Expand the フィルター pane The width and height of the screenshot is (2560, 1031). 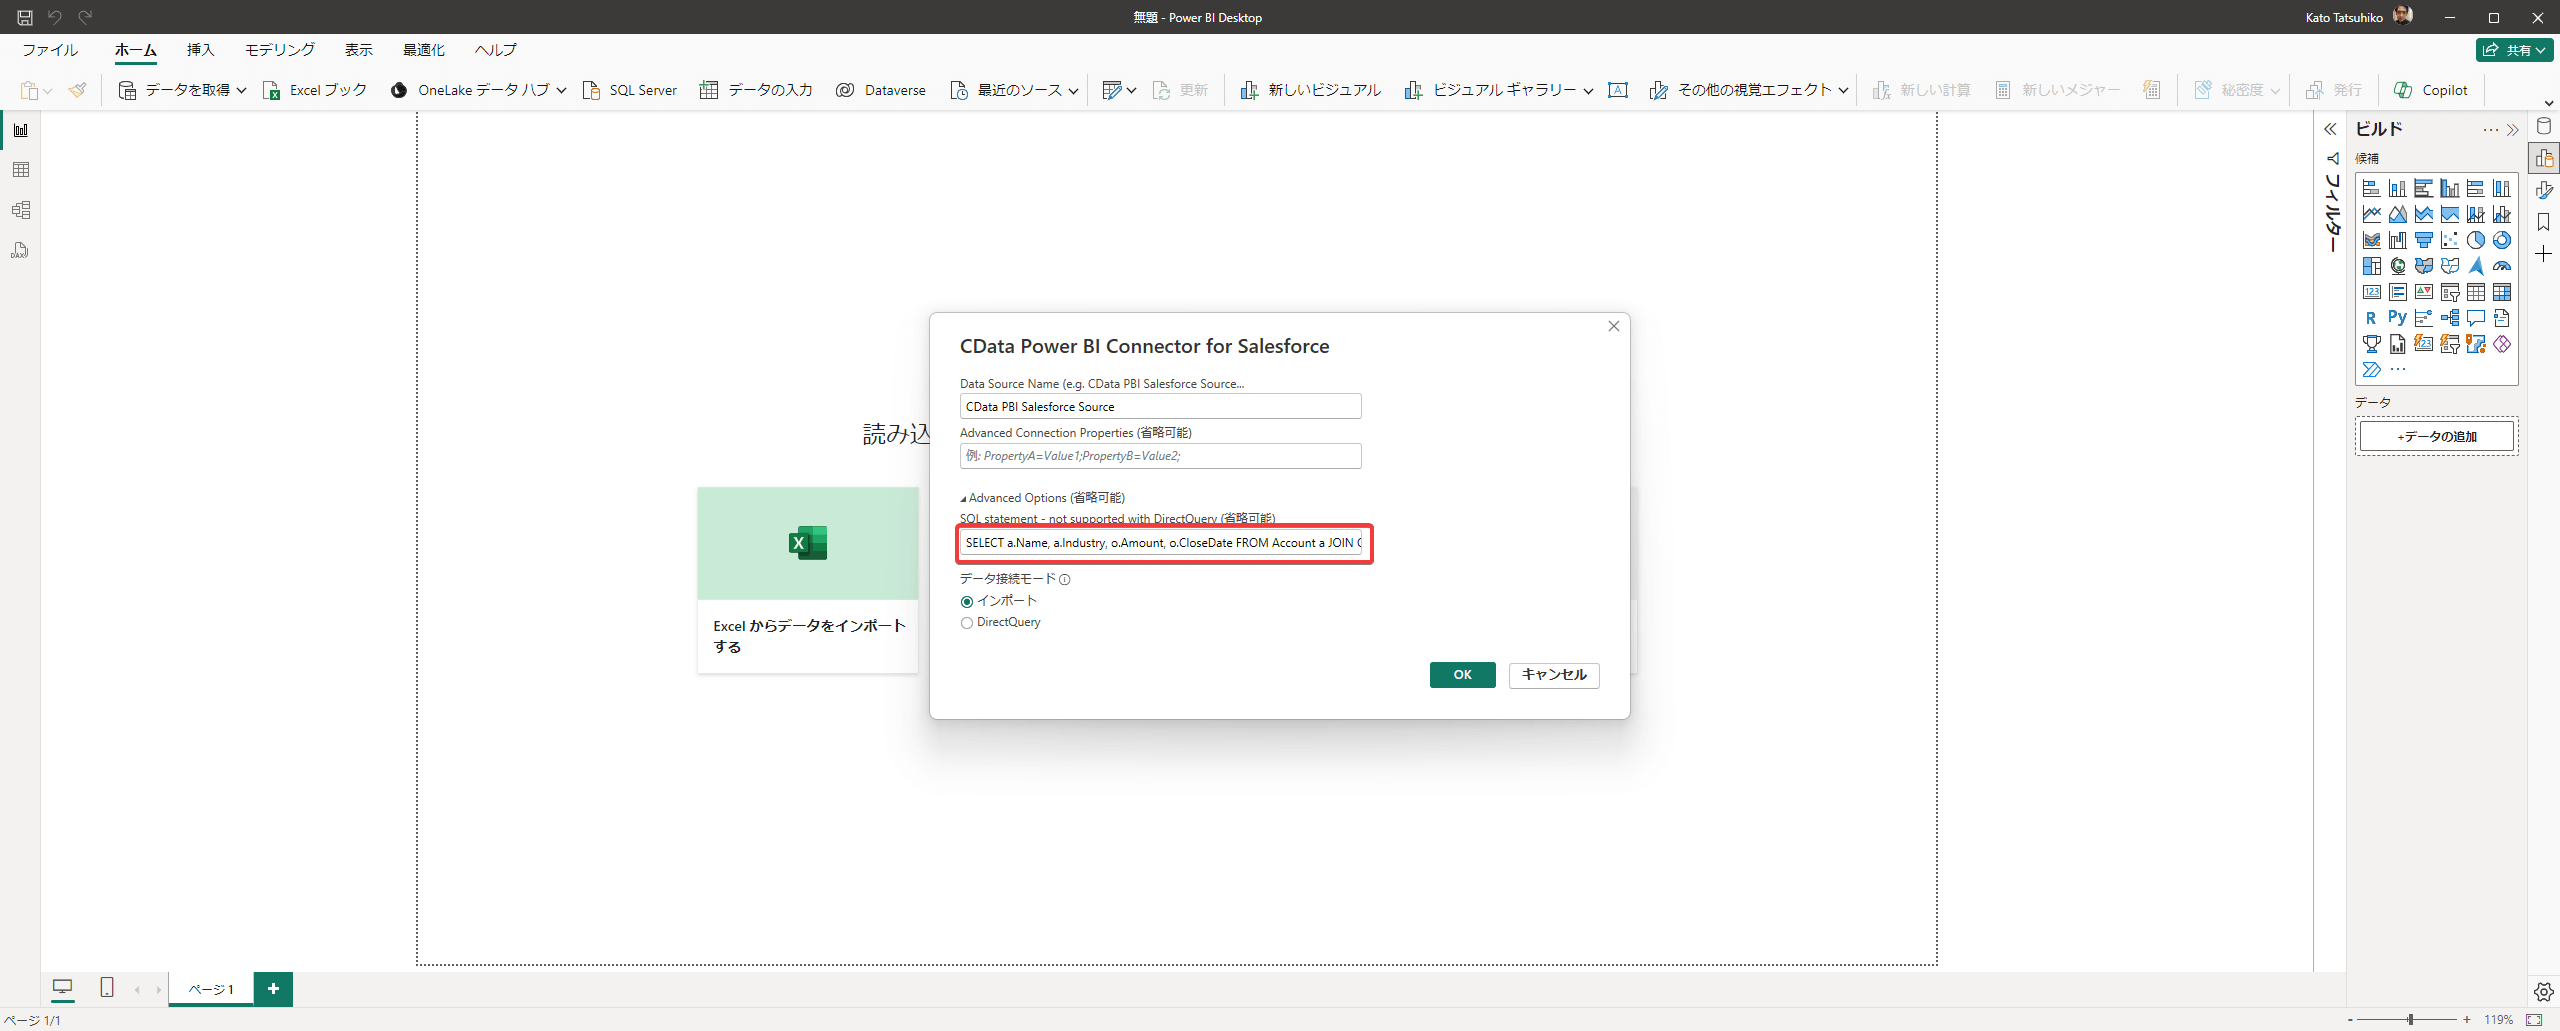[x=2330, y=129]
